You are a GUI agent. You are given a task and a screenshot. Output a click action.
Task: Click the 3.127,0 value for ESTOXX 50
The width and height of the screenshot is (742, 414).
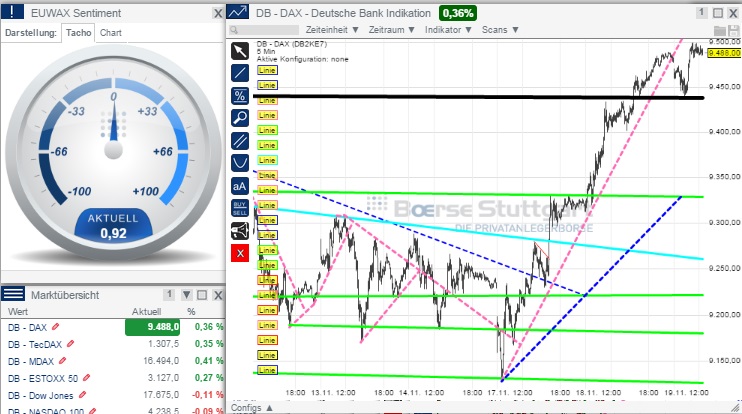164,378
